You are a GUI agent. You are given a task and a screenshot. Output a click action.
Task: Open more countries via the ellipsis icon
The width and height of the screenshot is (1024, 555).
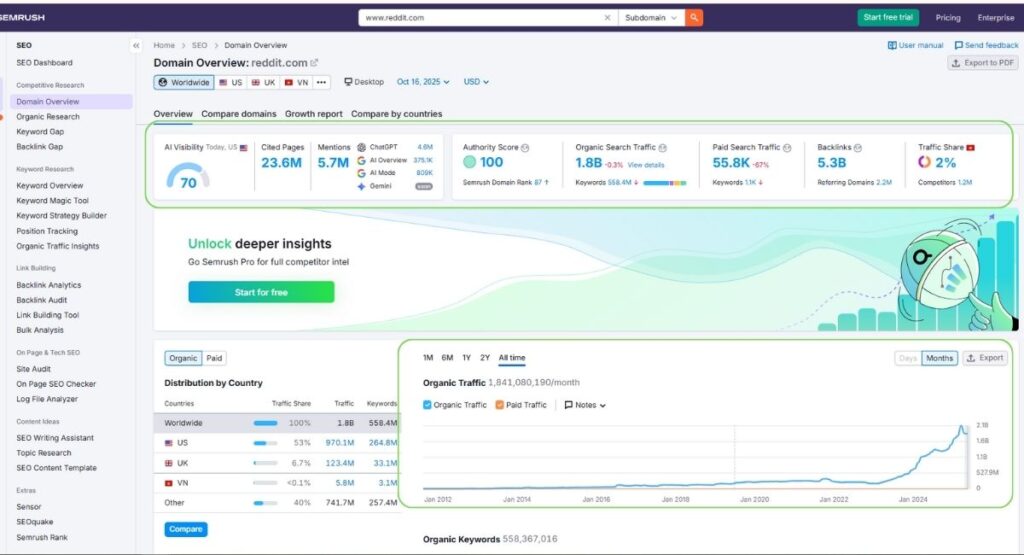321,82
